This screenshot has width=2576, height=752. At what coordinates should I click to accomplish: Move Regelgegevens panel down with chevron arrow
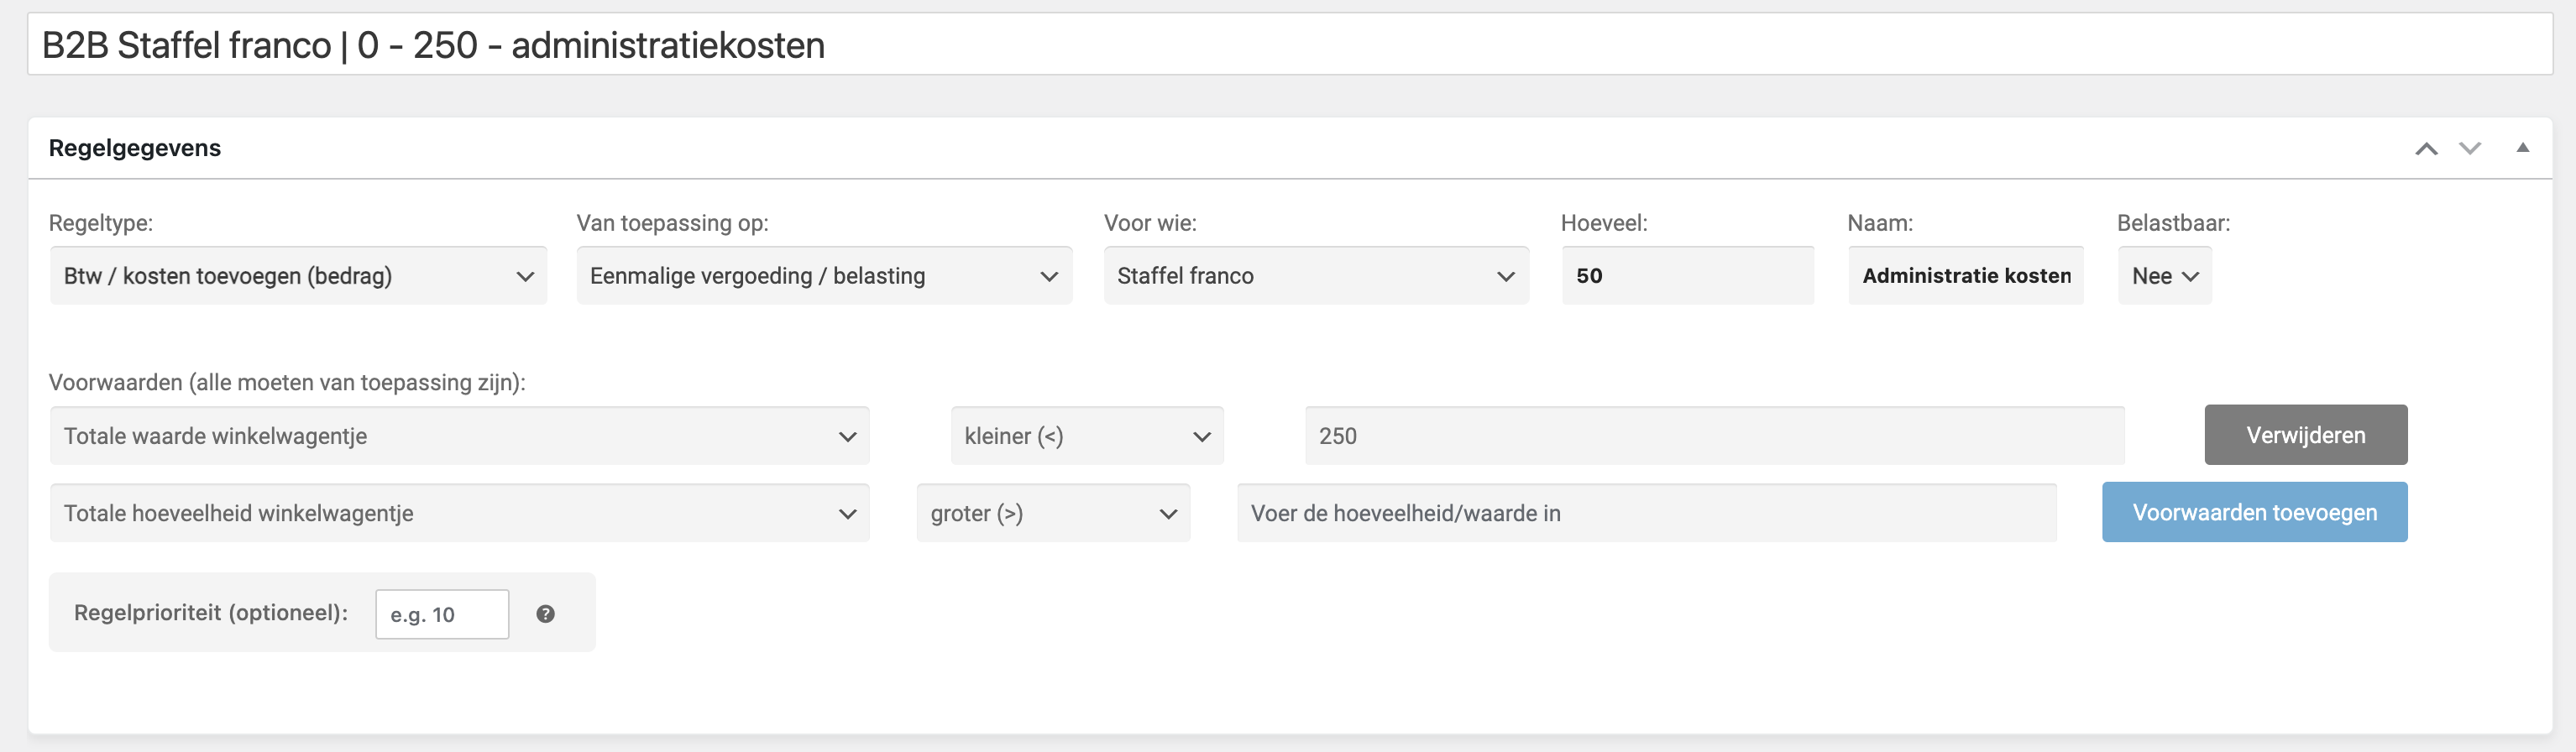click(2470, 149)
